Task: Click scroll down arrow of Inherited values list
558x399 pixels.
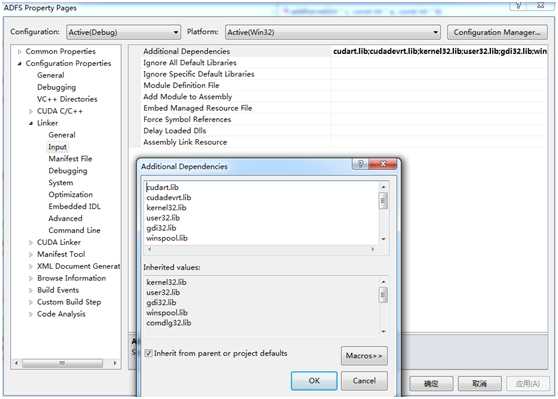Action: tap(383, 332)
